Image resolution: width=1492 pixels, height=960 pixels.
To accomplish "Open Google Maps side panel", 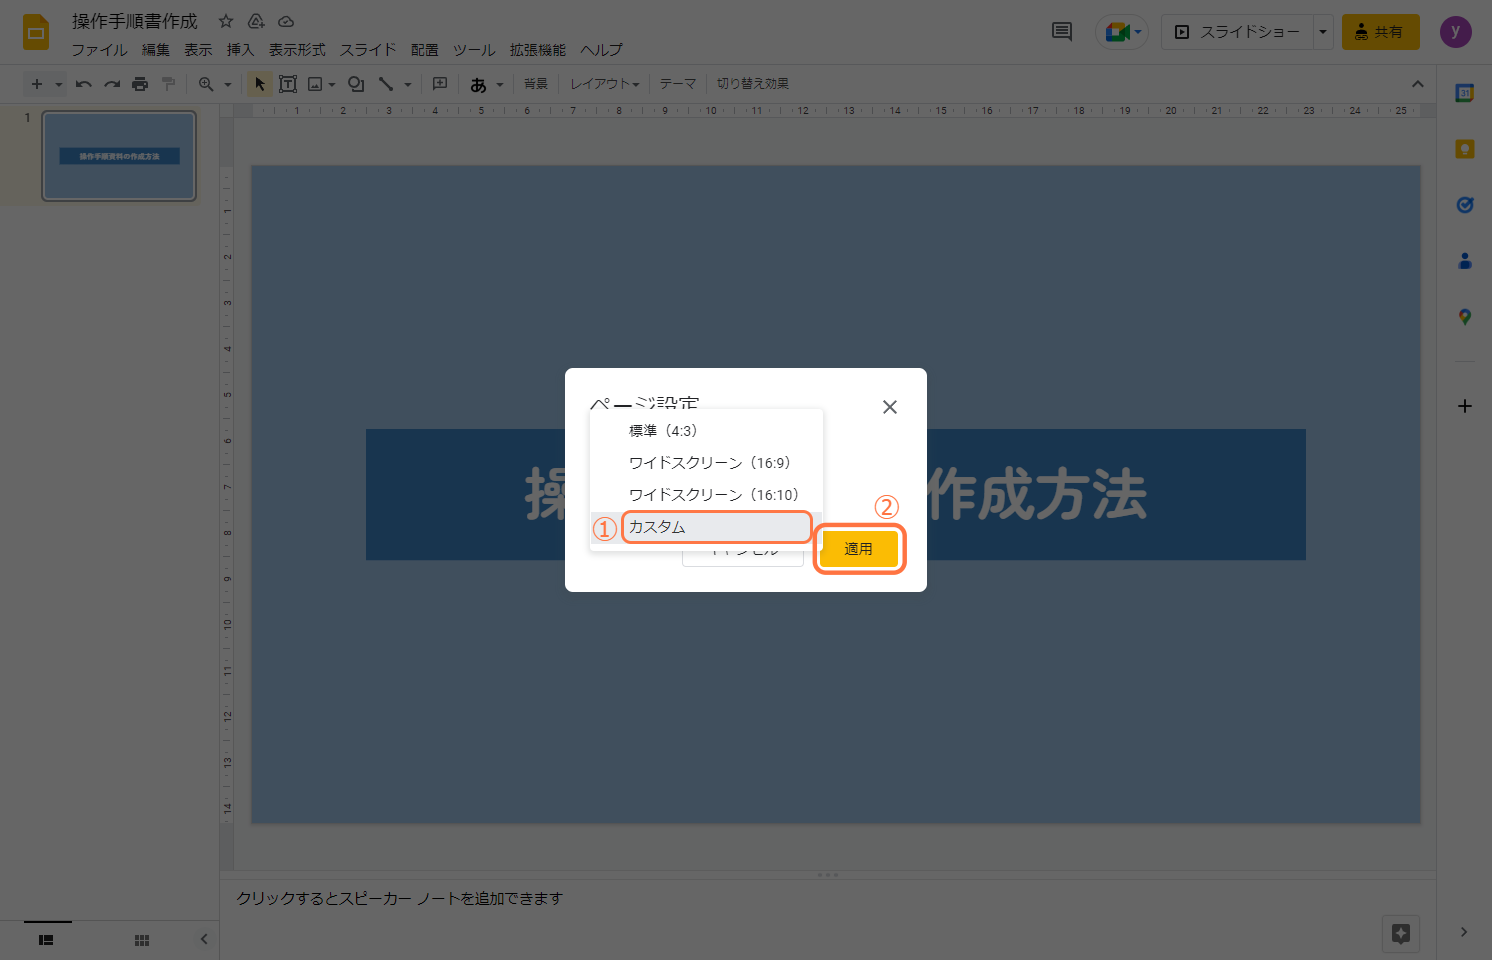I will click(x=1465, y=317).
